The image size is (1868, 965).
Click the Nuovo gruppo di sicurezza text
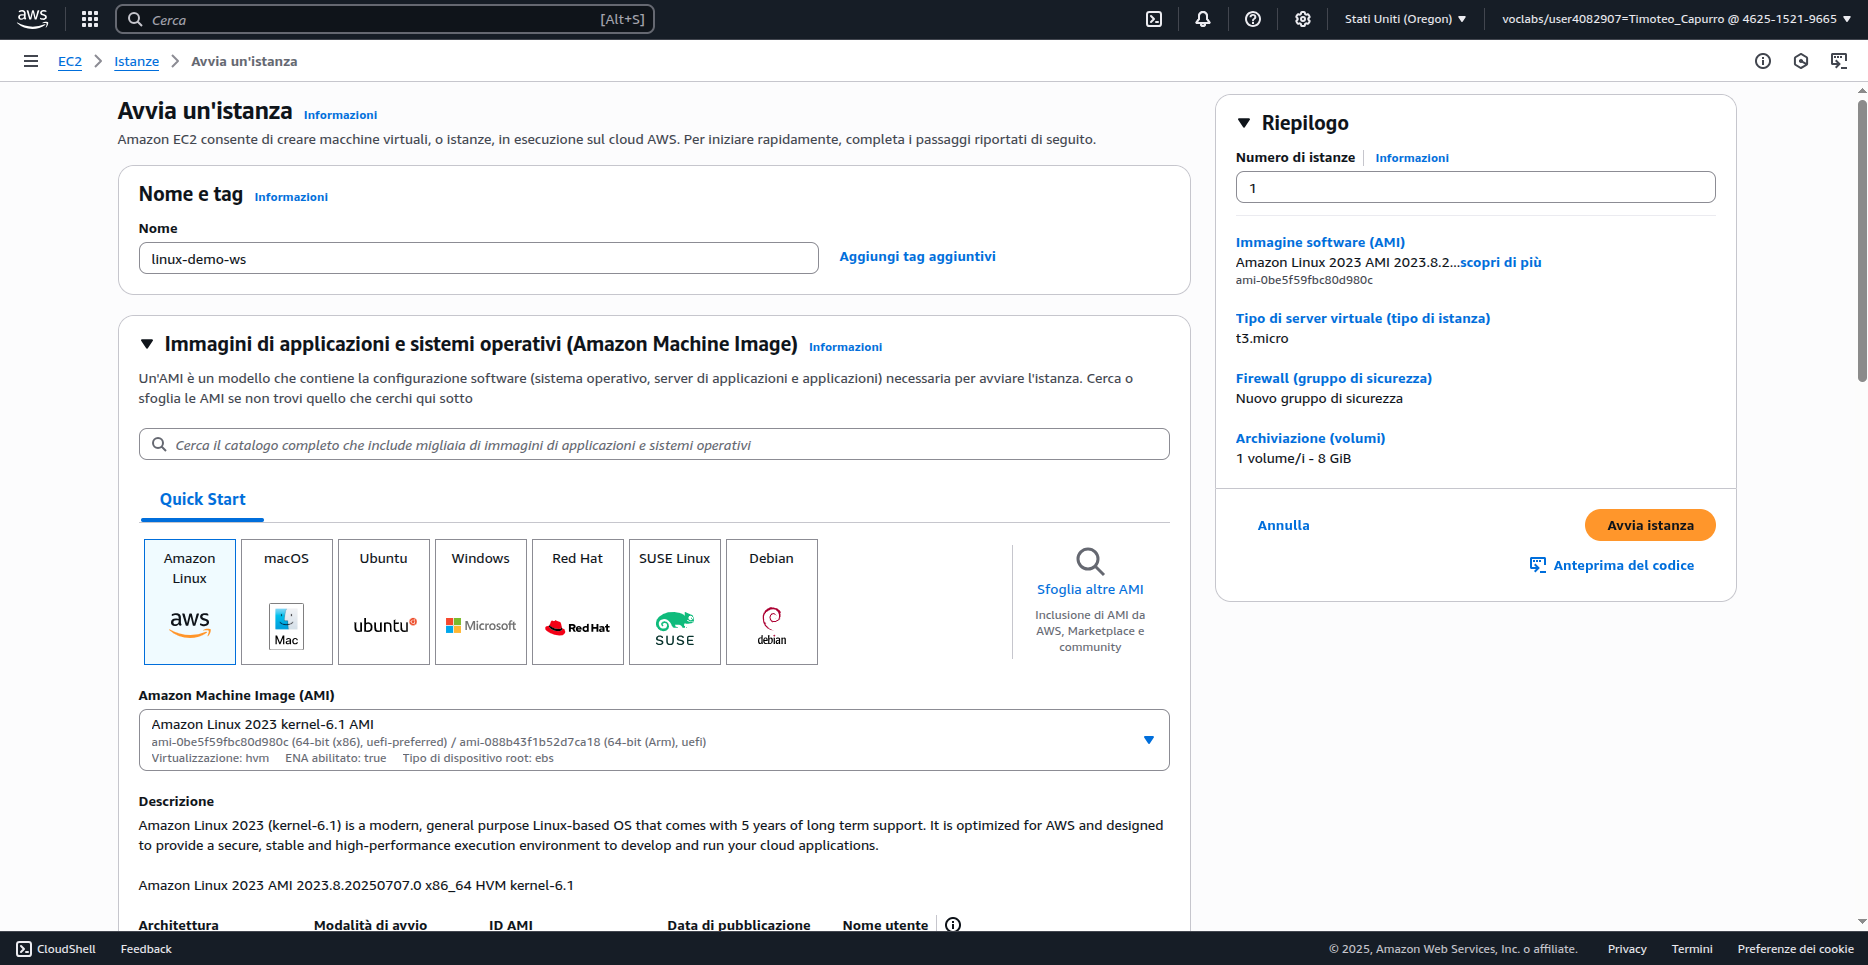click(1319, 398)
